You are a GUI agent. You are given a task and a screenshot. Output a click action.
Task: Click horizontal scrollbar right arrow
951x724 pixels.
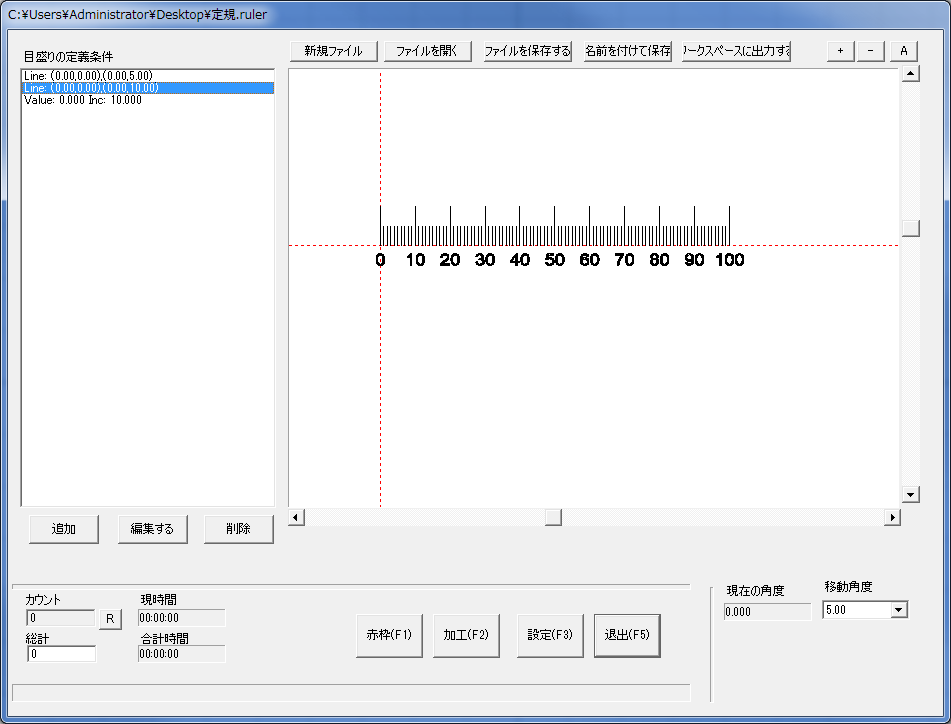[x=892, y=517]
